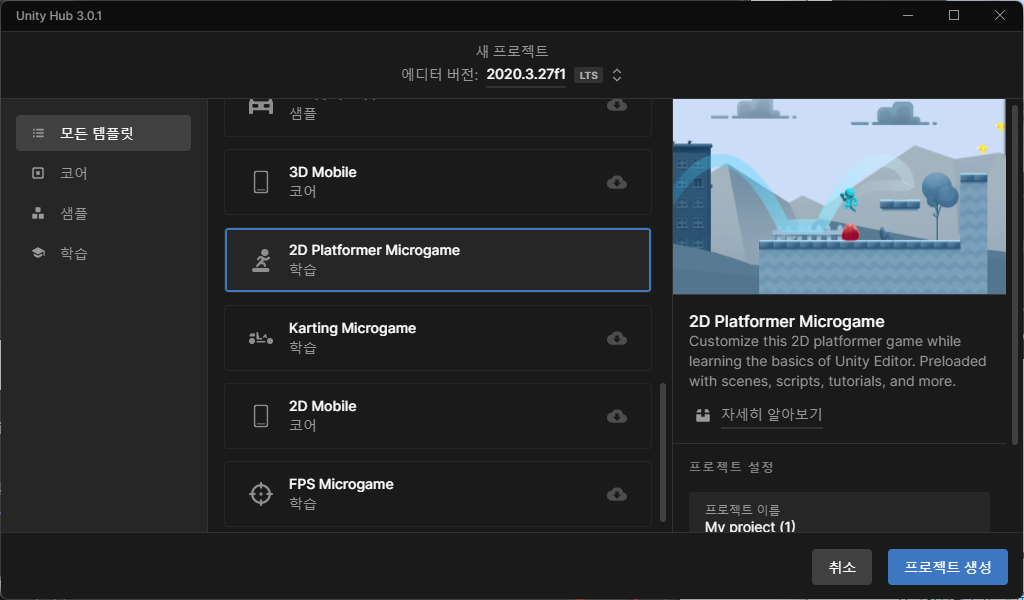Choose the 2D Platformer Microgame template
This screenshot has height=600, width=1024.
click(x=438, y=260)
